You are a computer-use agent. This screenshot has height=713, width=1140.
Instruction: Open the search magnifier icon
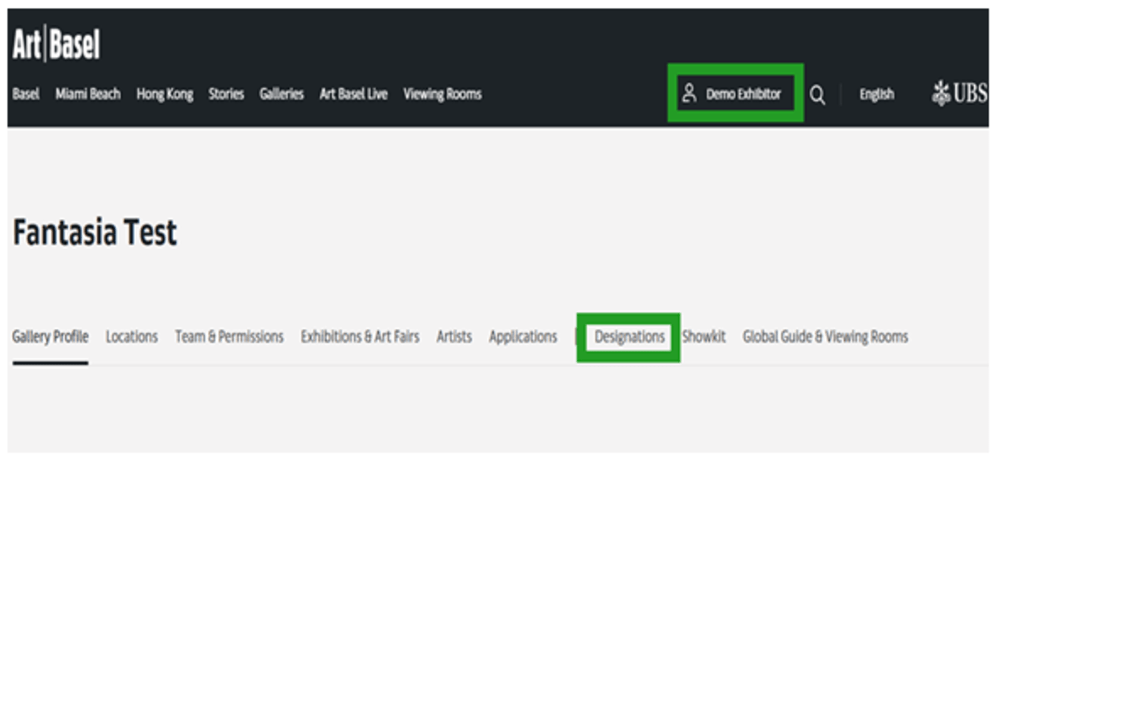click(x=817, y=94)
